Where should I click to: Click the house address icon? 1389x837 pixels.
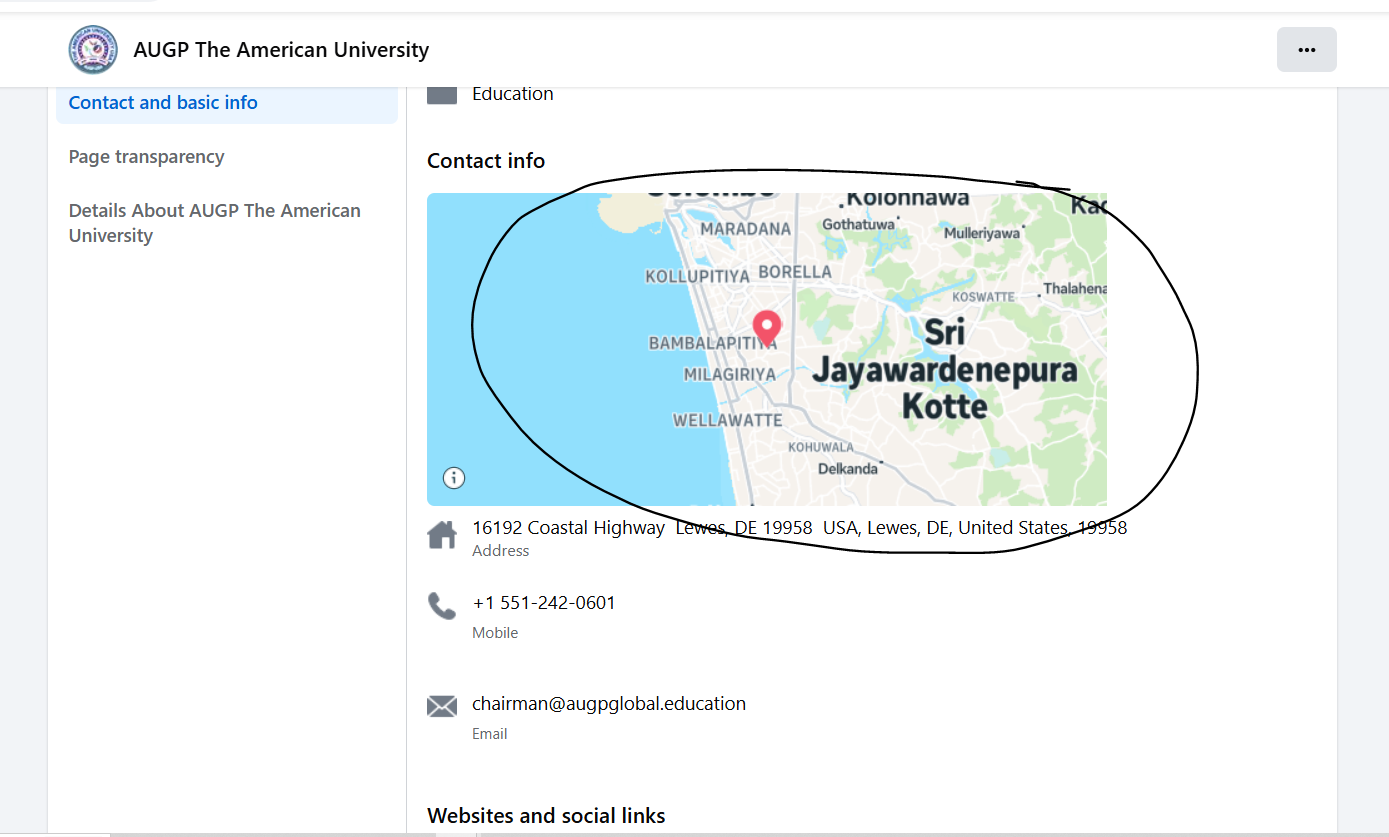coord(442,535)
